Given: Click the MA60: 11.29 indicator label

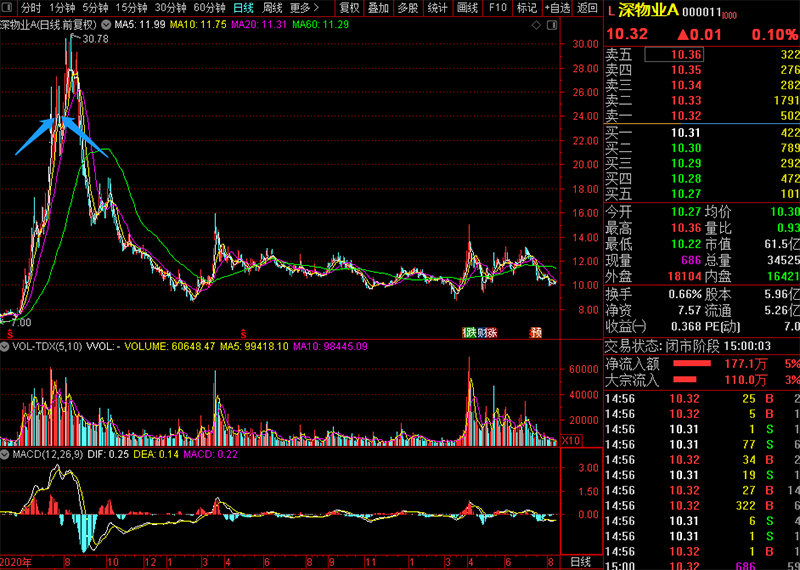Looking at the screenshot, I should pos(320,24).
